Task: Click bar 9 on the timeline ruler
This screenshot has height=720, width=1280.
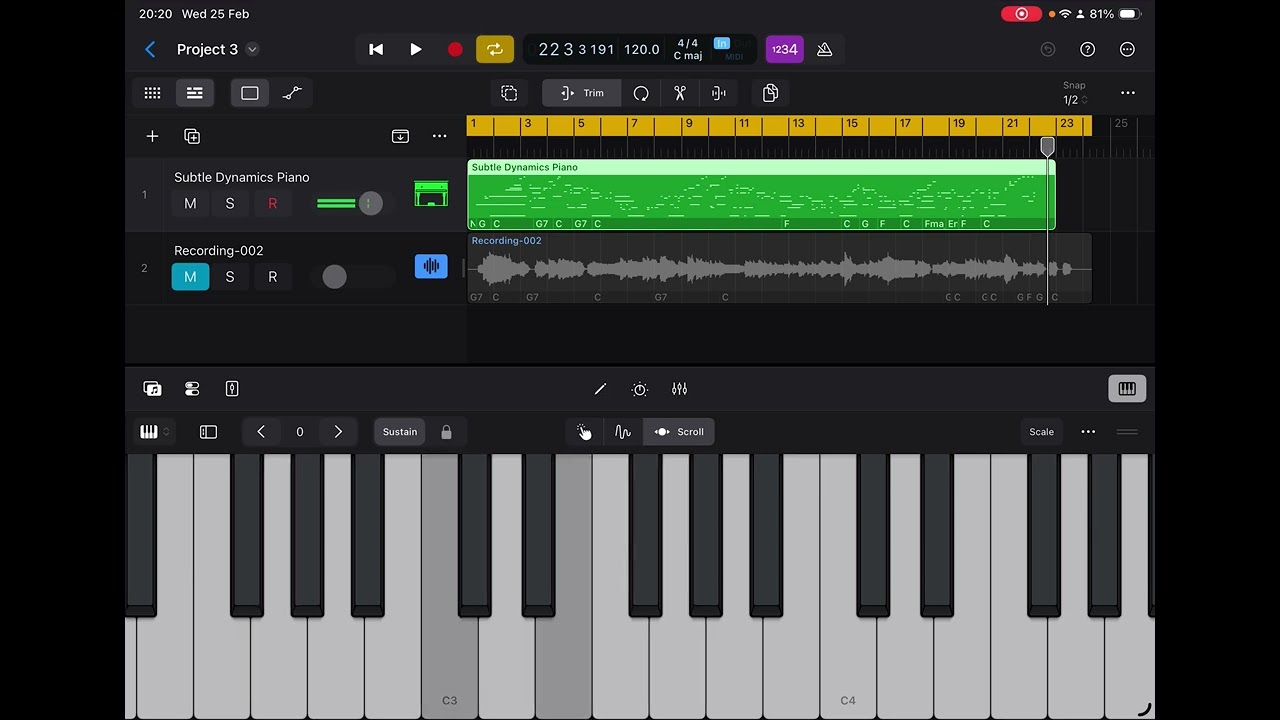Action: click(688, 124)
